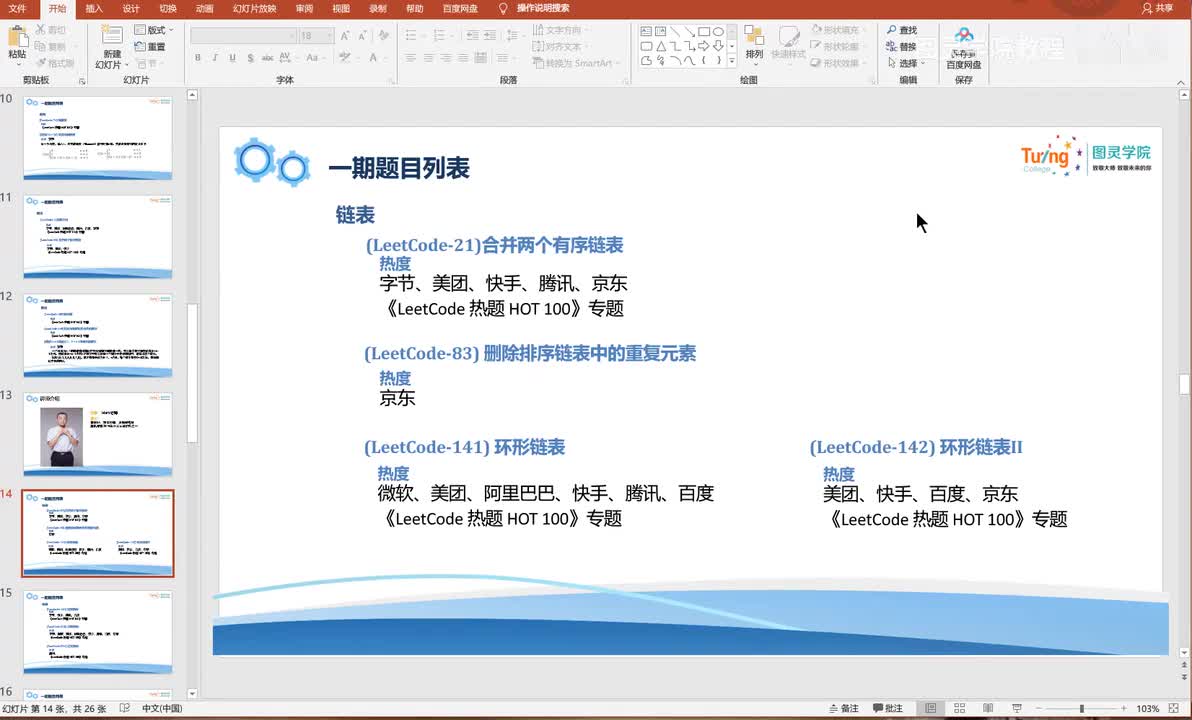This screenshot has width=1192, height=720.
Task: Select the oval shape in shapes gallery
Action: [x=718, y=32]
